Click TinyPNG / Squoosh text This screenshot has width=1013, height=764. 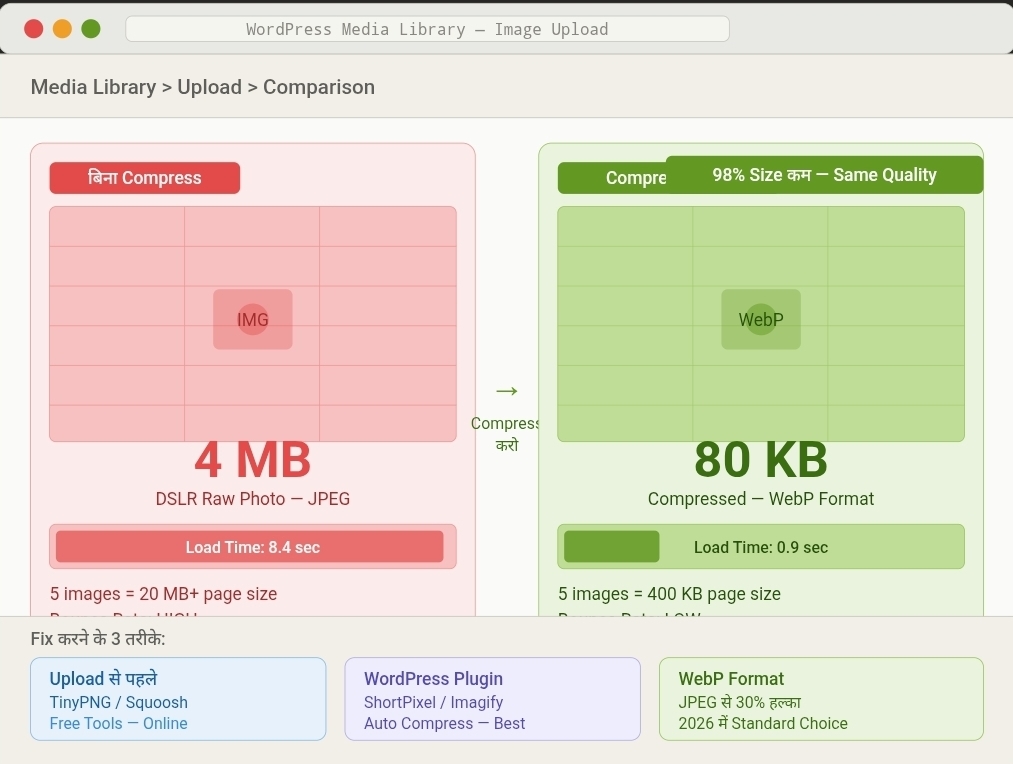119,702
